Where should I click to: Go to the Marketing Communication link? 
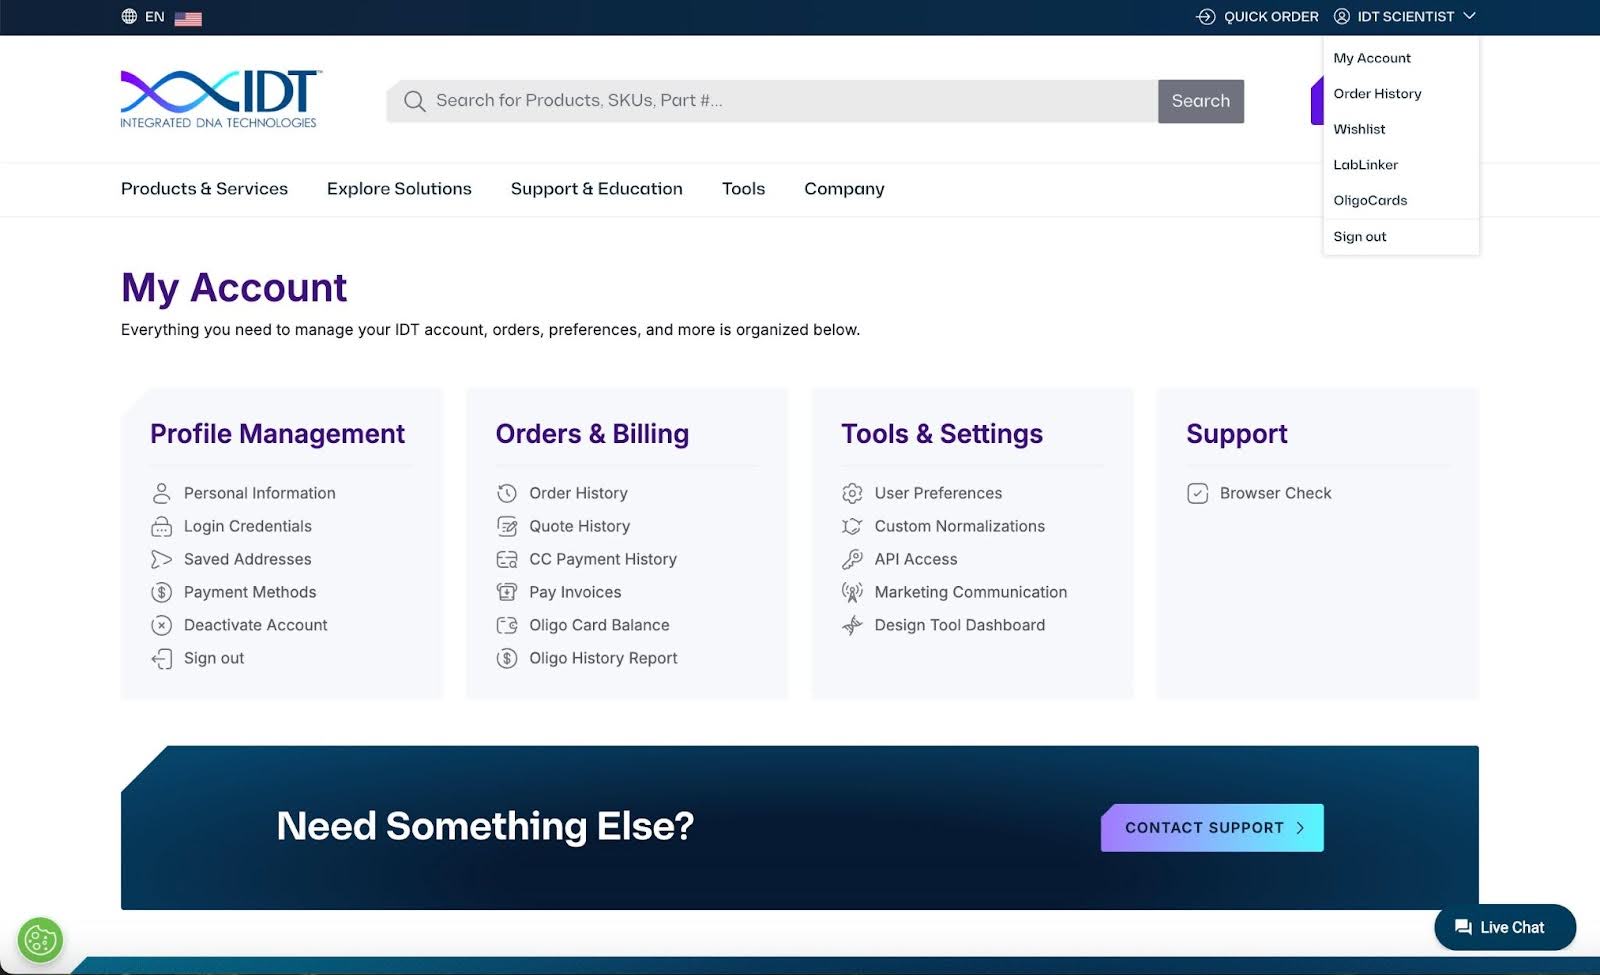[970, 592]
